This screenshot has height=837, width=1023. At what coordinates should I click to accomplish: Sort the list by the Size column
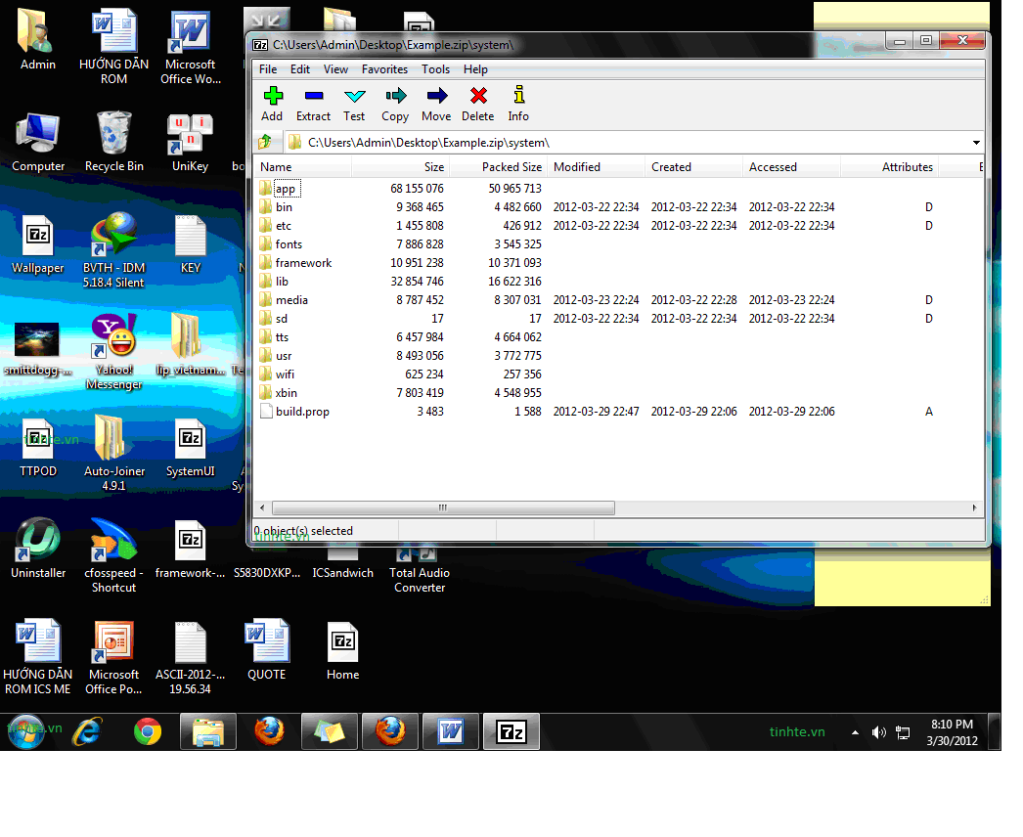point(401,167)
